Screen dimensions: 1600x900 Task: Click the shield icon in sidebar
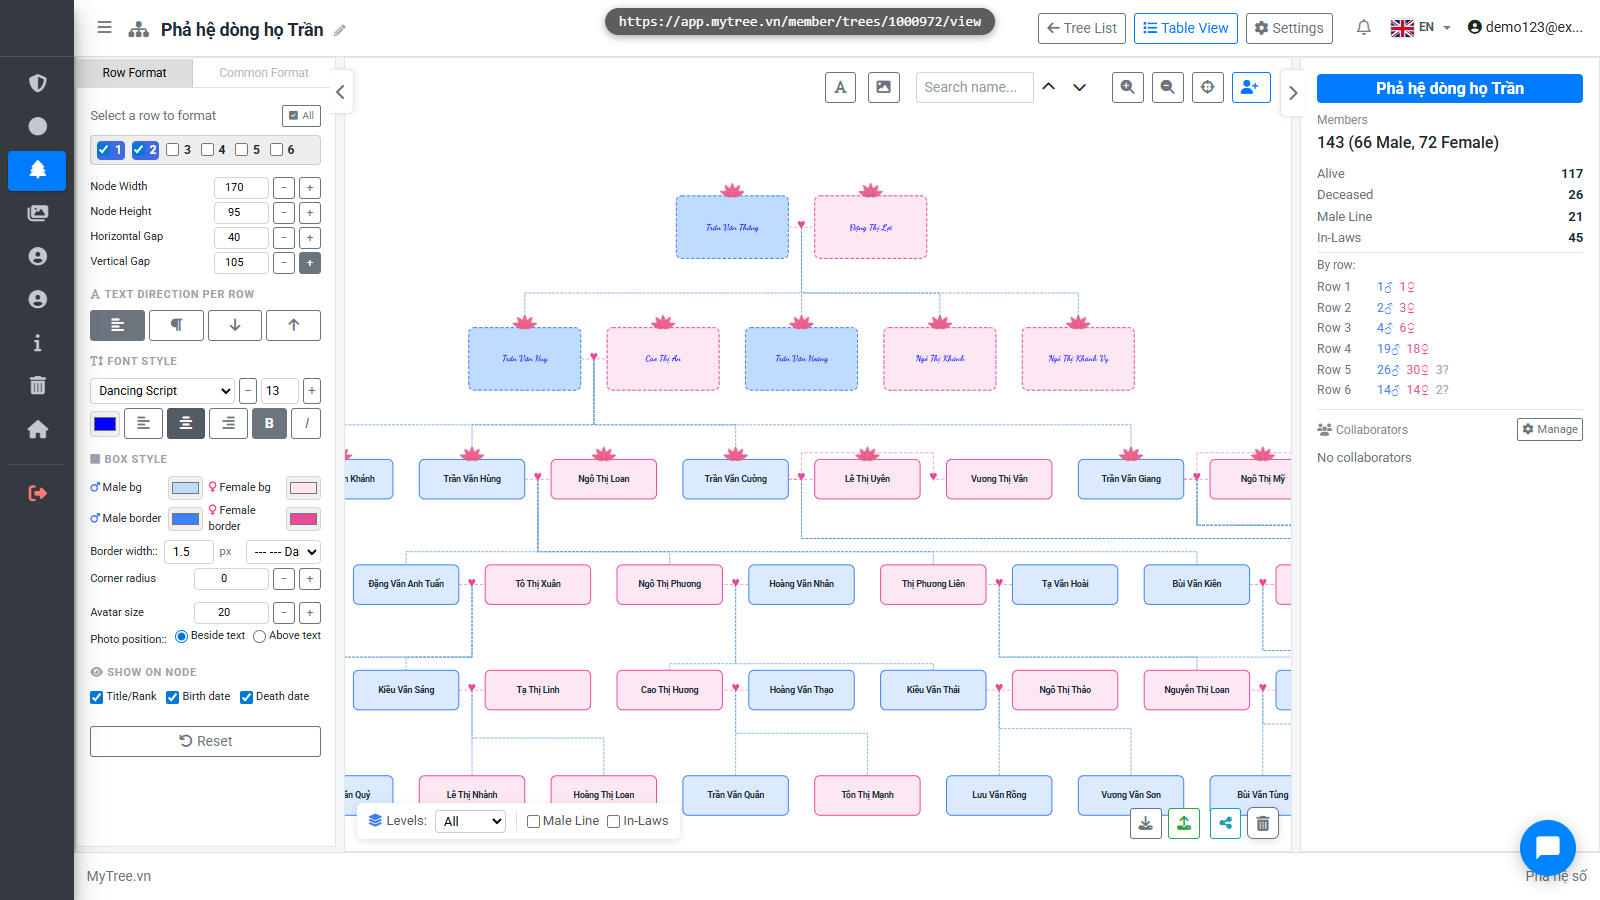tap(37, 83)
